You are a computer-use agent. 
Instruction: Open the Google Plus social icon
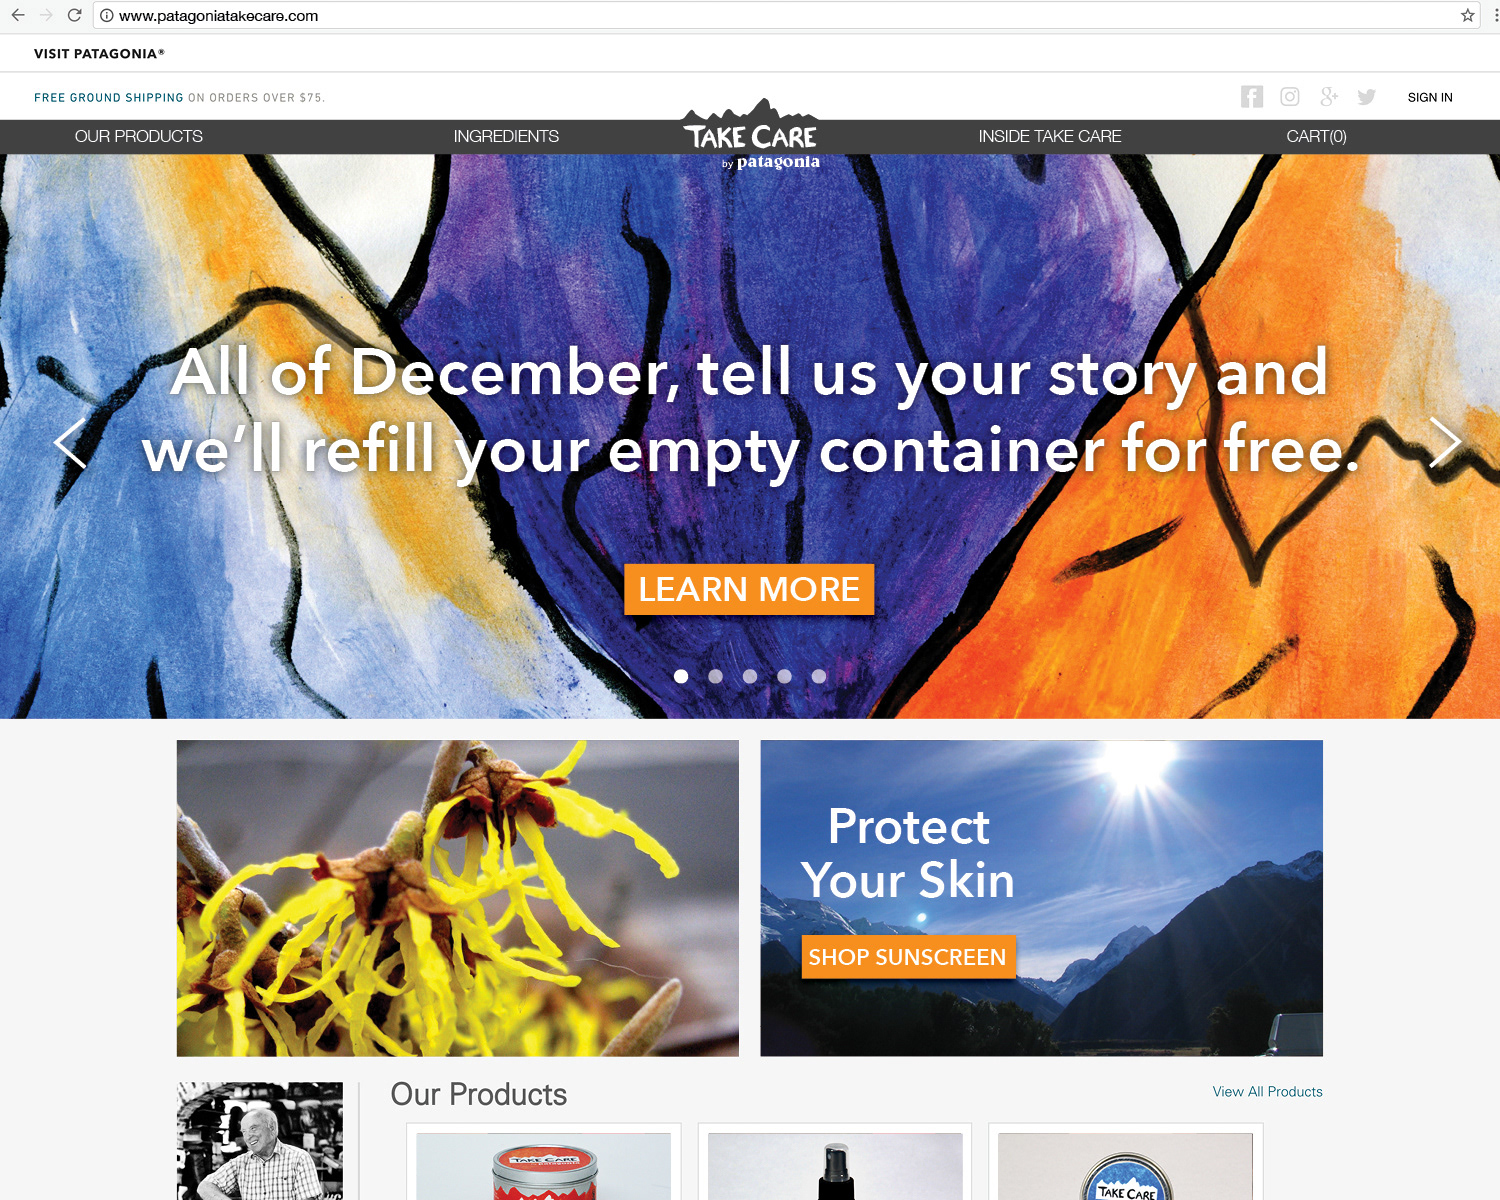pyautogui.click(x=1329, y=96)
